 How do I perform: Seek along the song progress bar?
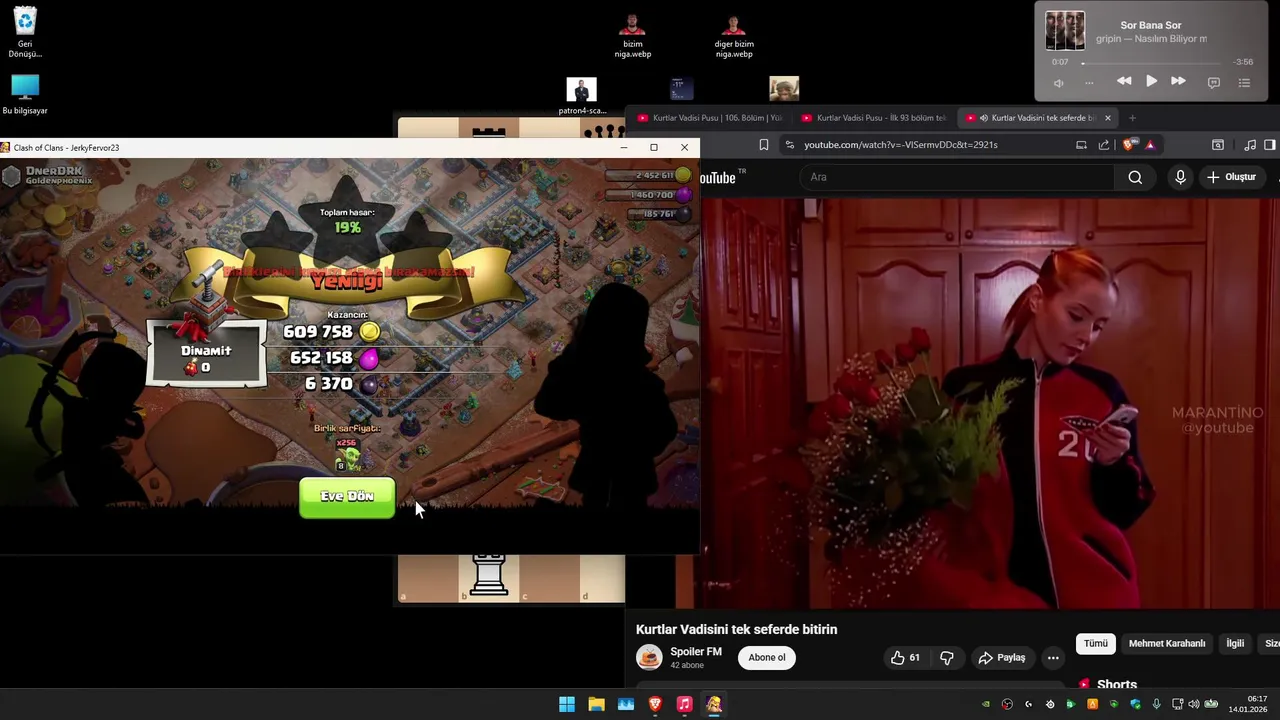tap(1152, 62)
